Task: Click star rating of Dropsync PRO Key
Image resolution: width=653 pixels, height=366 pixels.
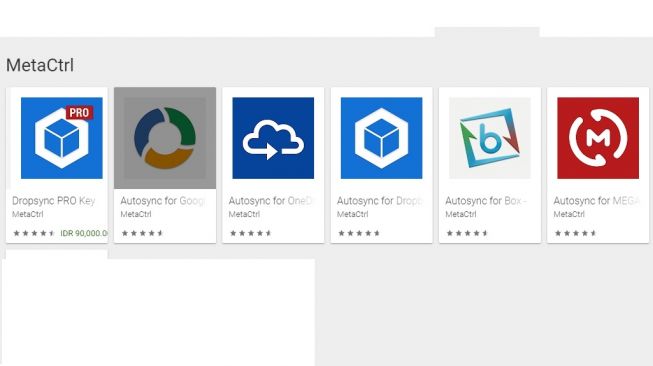Action: 34,233
